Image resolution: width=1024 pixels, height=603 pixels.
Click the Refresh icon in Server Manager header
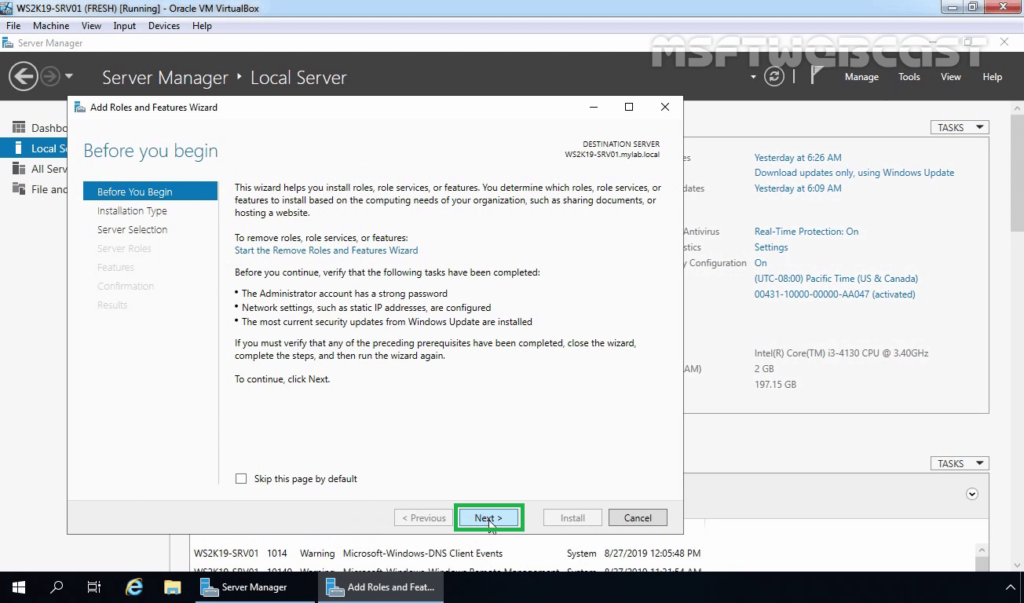774,76
